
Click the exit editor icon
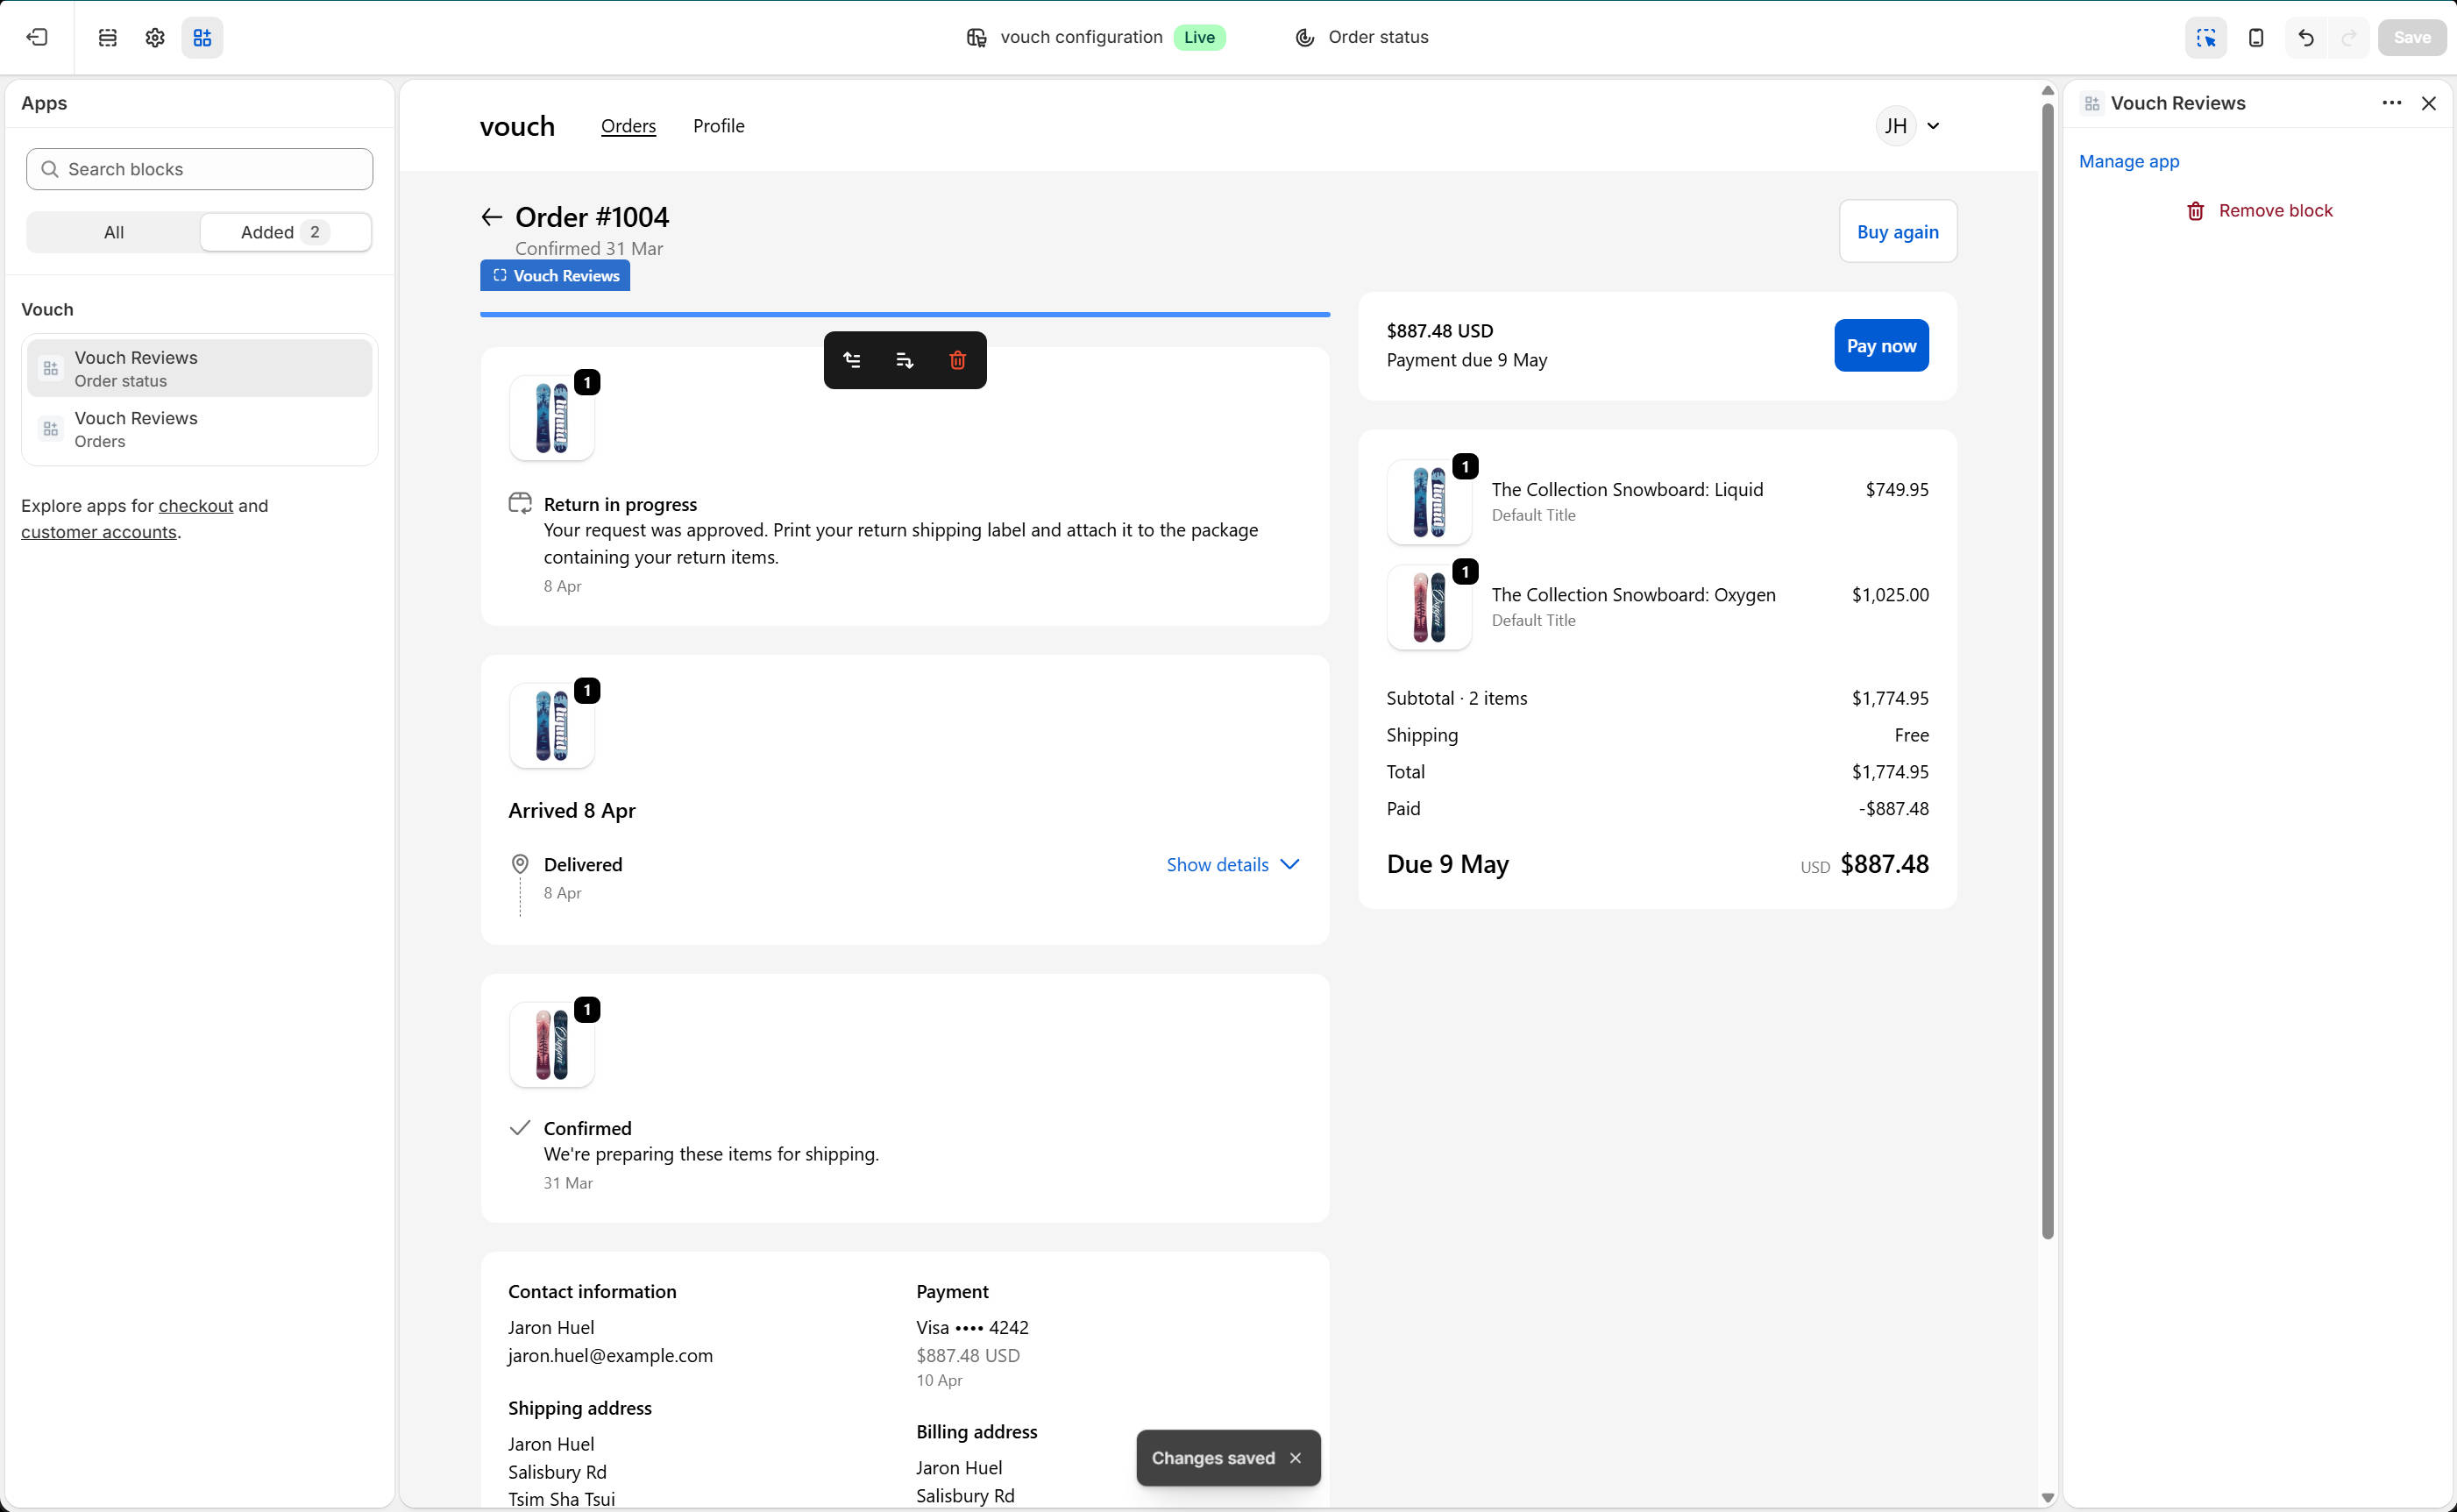tap(37, 37)
